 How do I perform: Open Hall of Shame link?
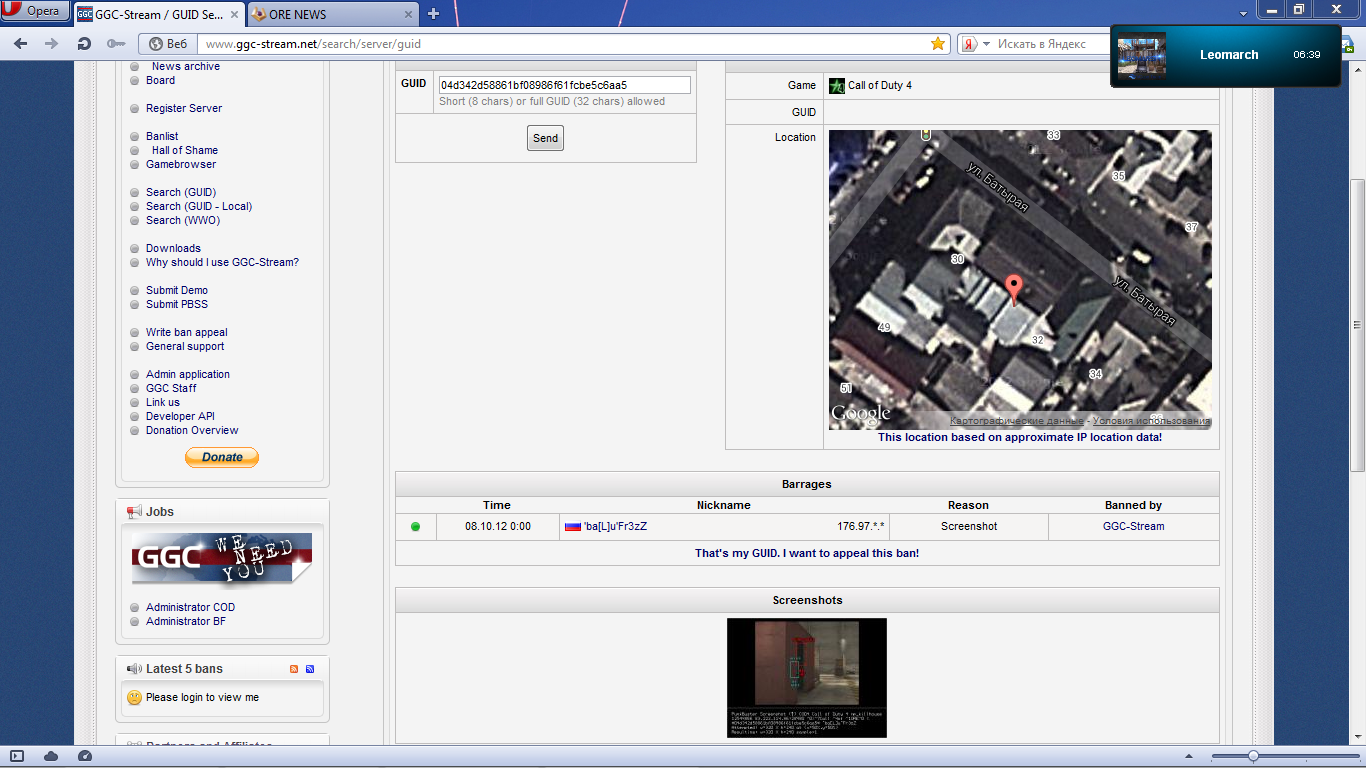[x=185, y=150]
